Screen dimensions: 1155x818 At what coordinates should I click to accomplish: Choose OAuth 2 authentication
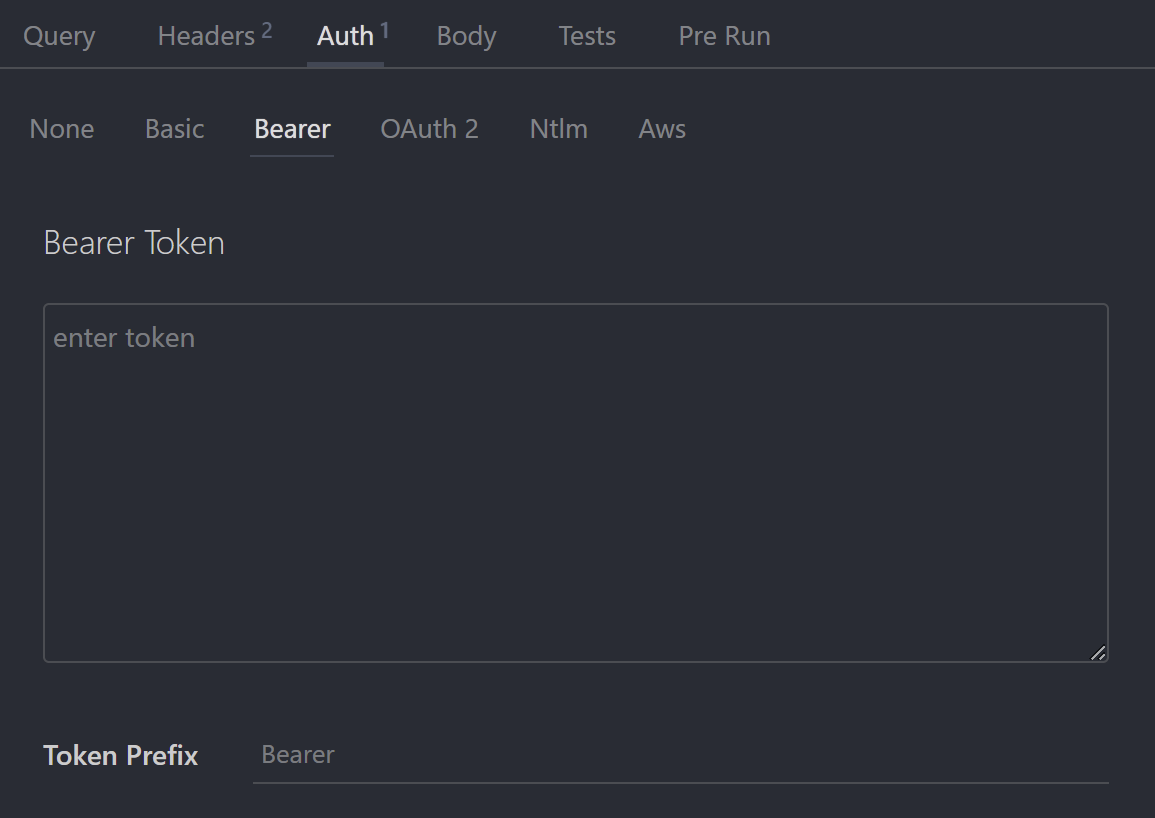coord(429,129)
